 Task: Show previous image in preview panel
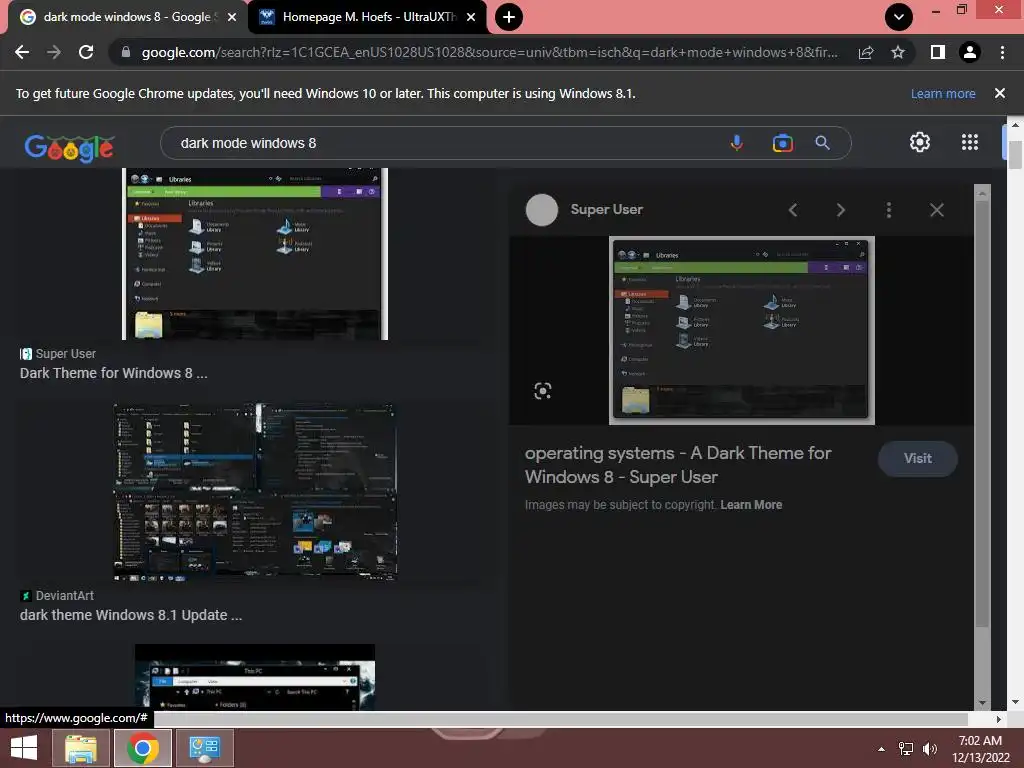tap(793, 210)
